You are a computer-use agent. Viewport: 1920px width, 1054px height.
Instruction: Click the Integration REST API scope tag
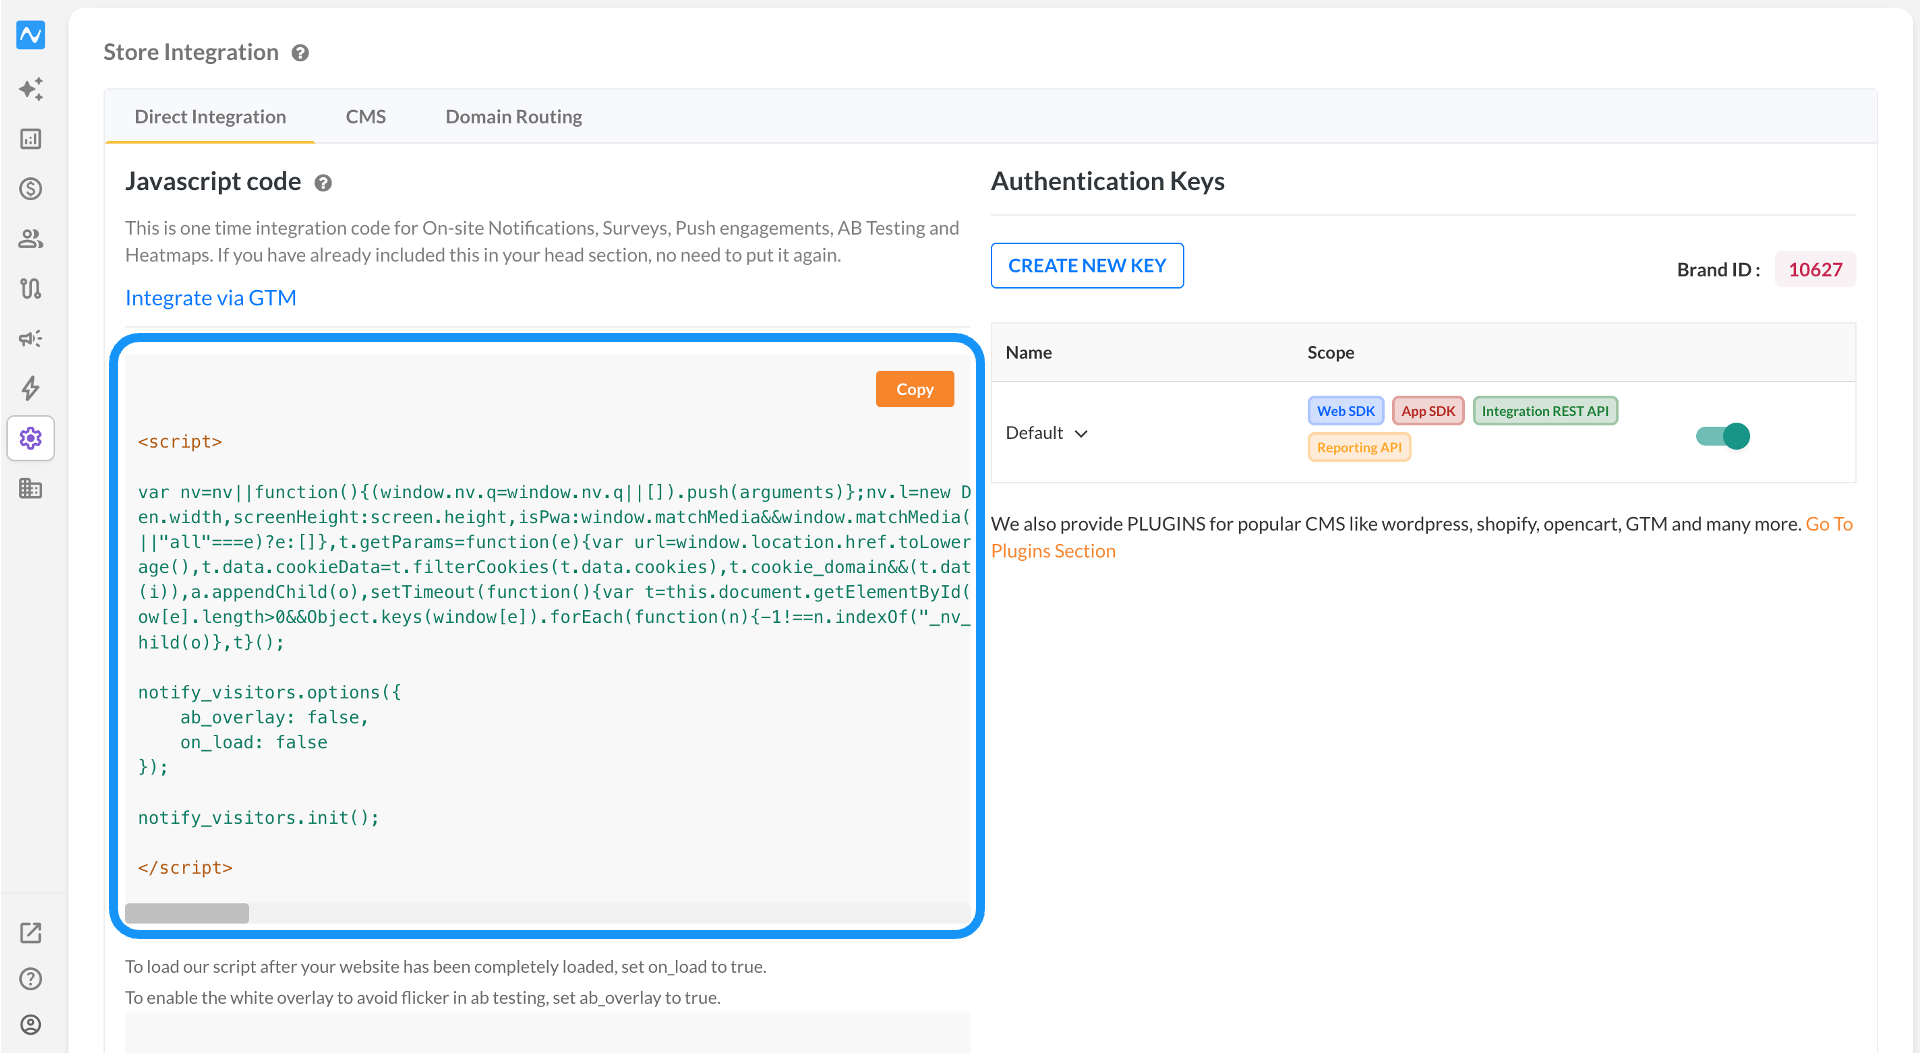coord(1545,411)
